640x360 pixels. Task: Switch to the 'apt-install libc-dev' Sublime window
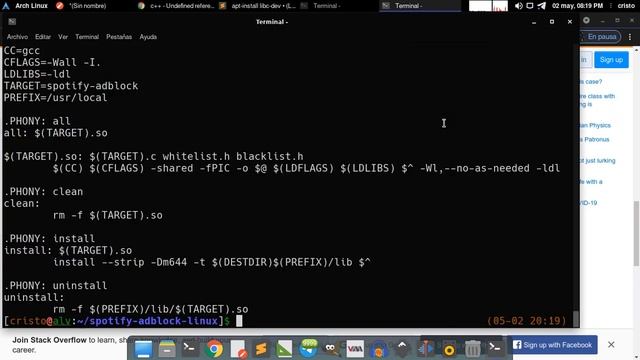click(258, 6)
